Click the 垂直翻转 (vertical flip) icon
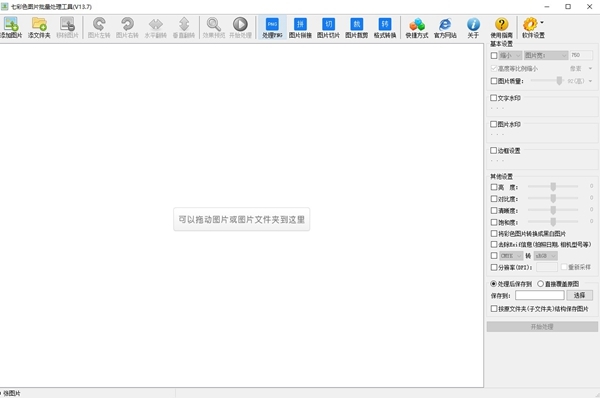 (x=184, y=28)
